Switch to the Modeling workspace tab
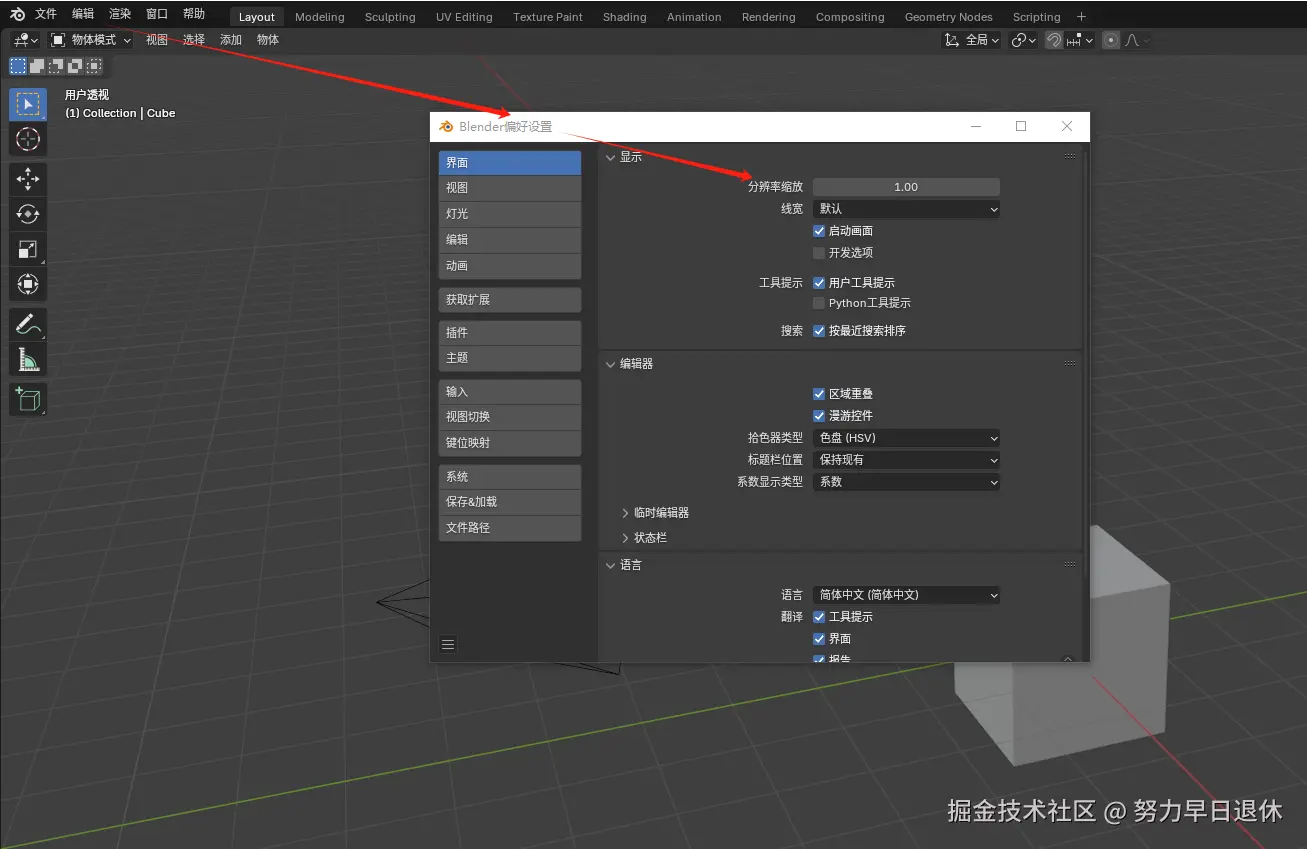 tap(319, 17)
